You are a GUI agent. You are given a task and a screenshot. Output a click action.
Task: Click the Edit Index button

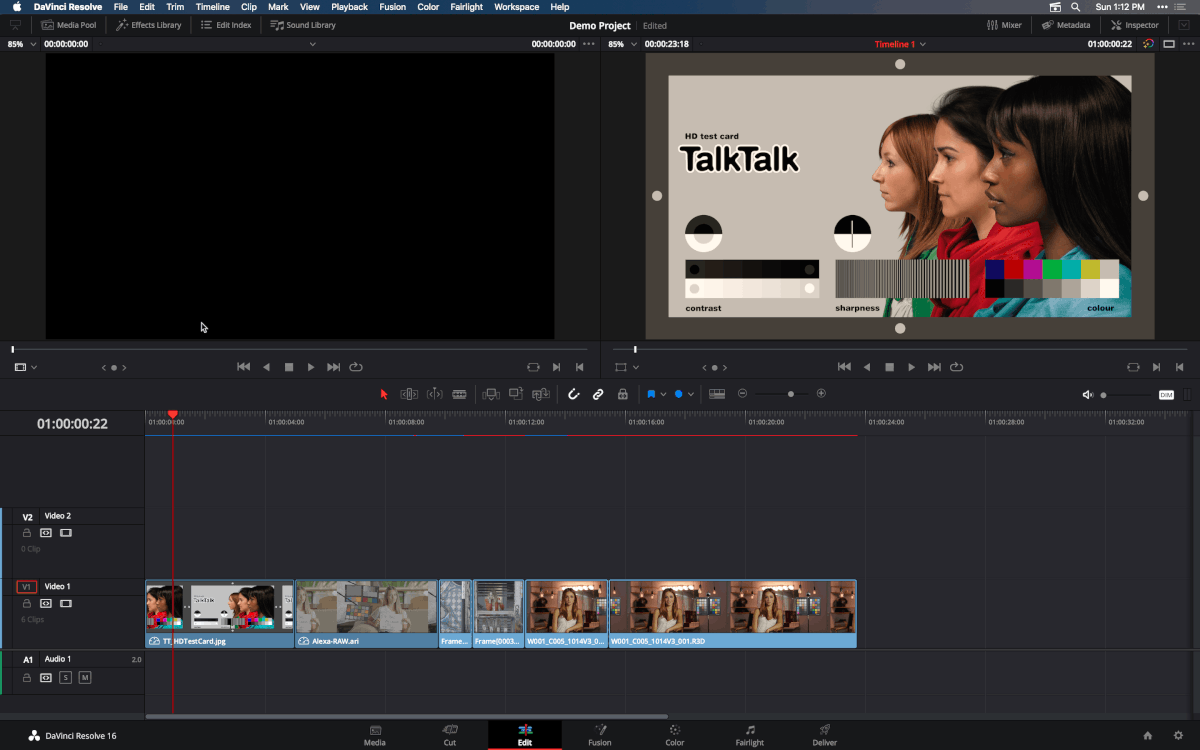point(225,25)
